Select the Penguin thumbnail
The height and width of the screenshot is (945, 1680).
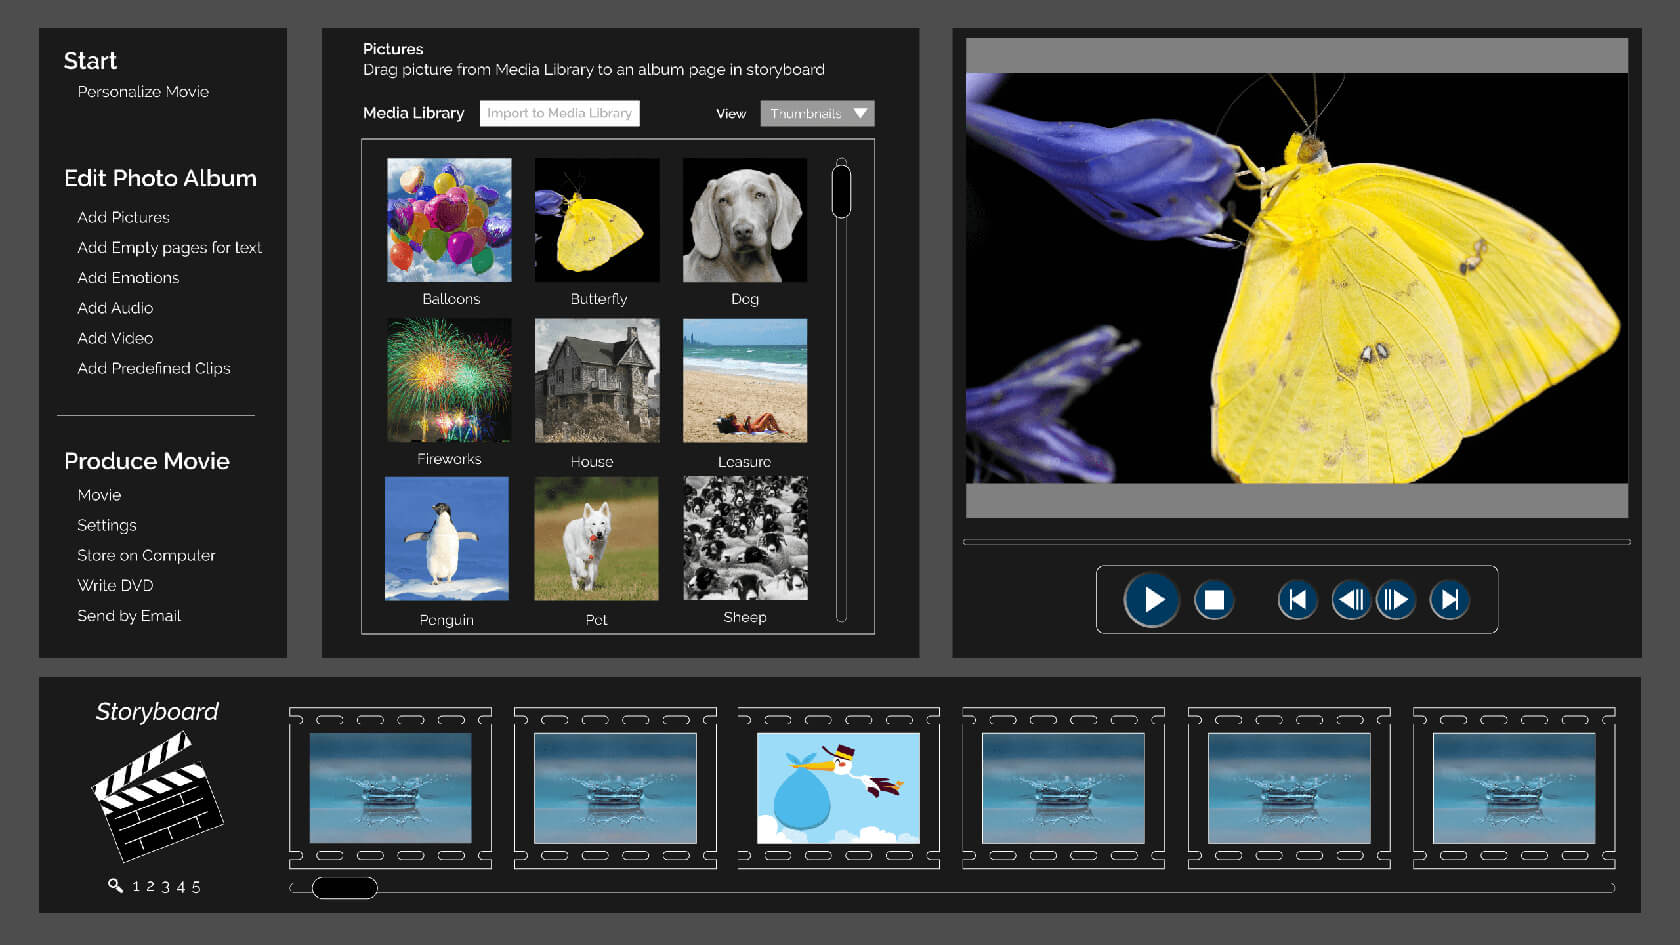pyautogui.click(x=447, y=538)
